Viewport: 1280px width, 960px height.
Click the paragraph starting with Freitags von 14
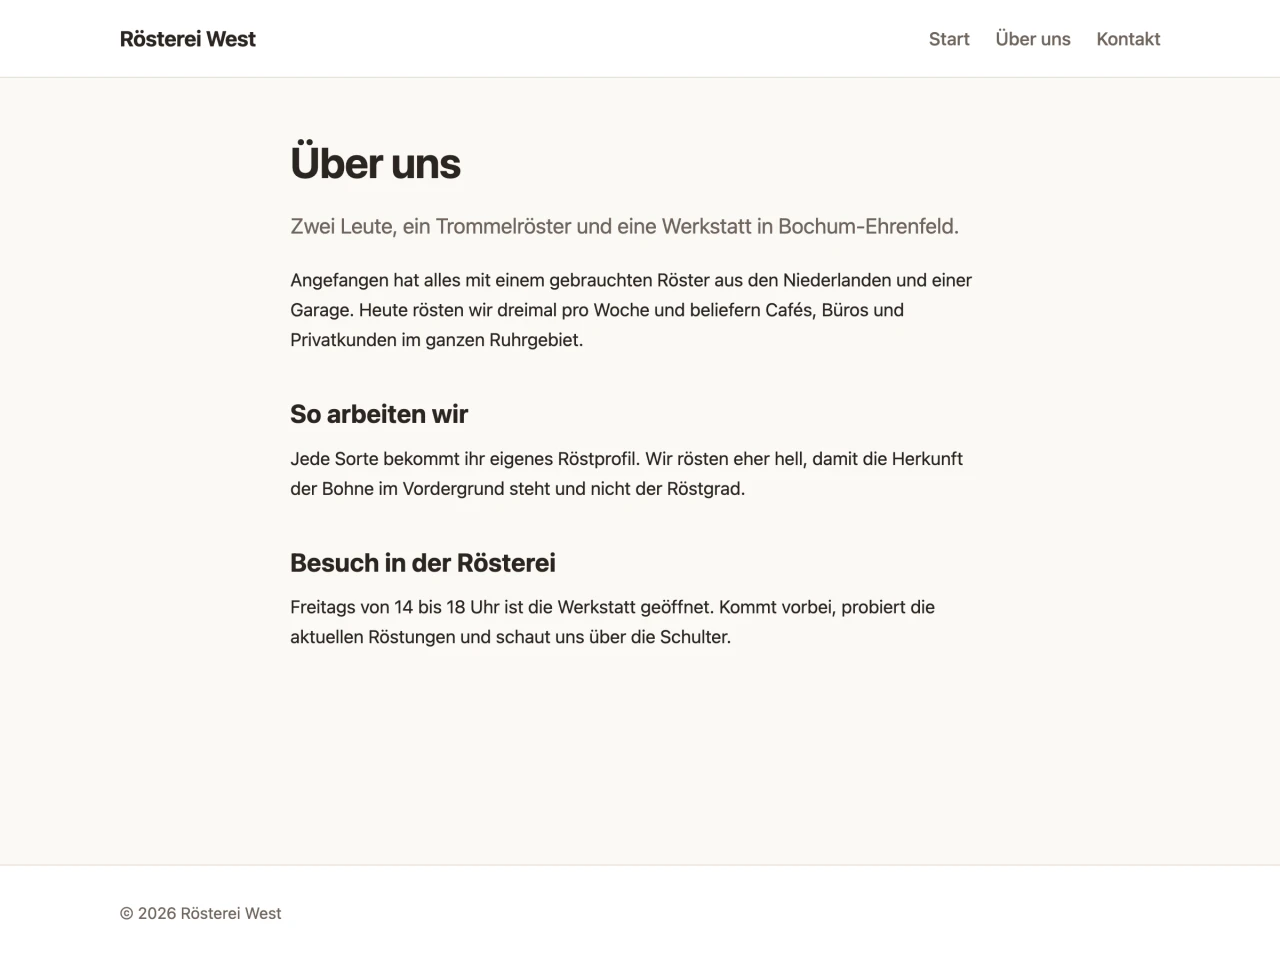click(612, 622)
